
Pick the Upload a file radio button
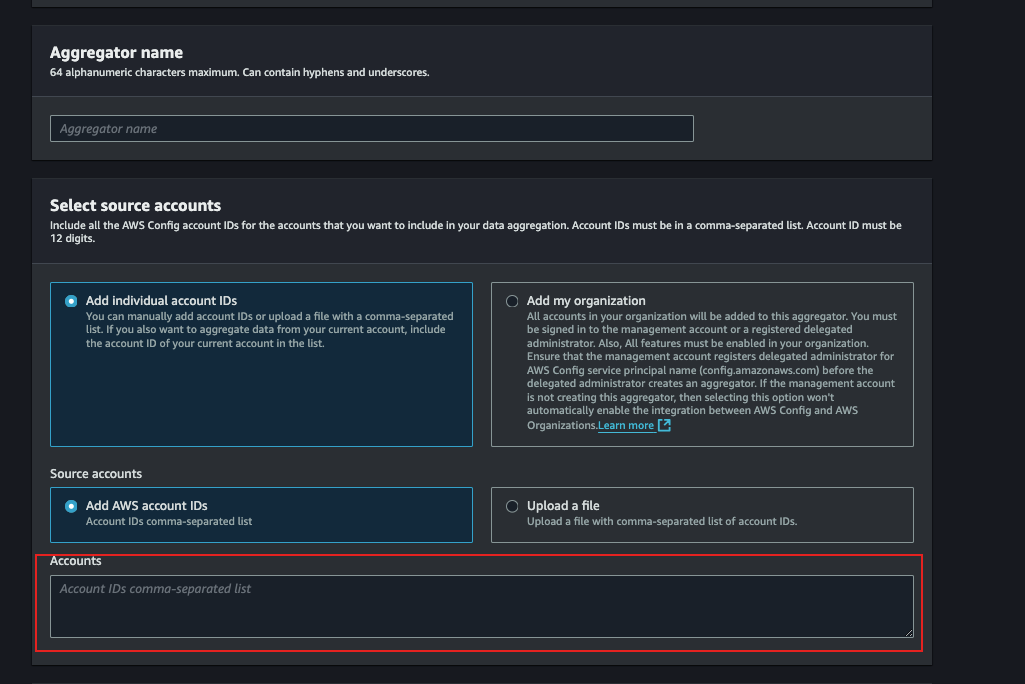click(x=512, y=506)
